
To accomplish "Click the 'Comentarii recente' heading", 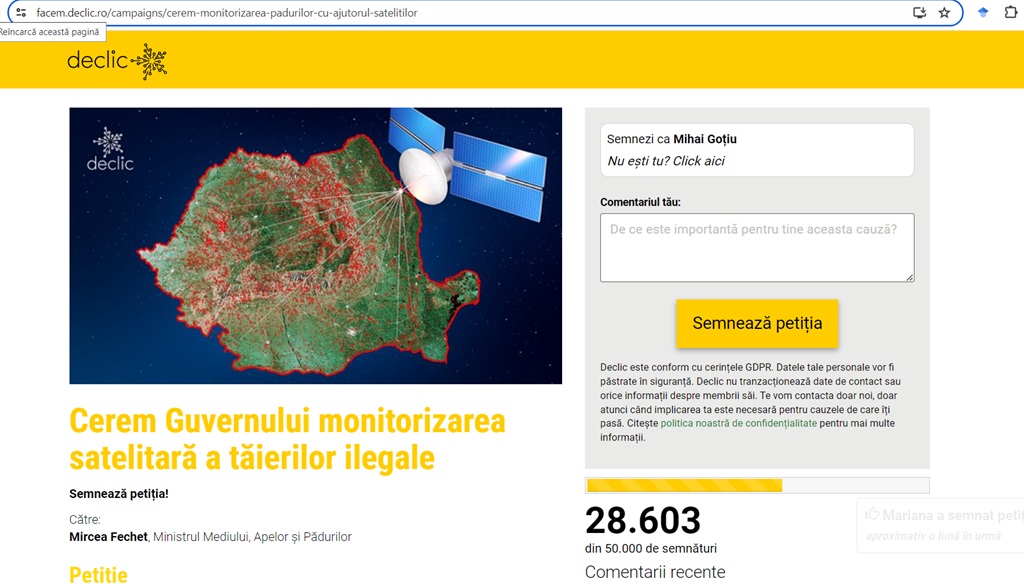I will [655, 572].
